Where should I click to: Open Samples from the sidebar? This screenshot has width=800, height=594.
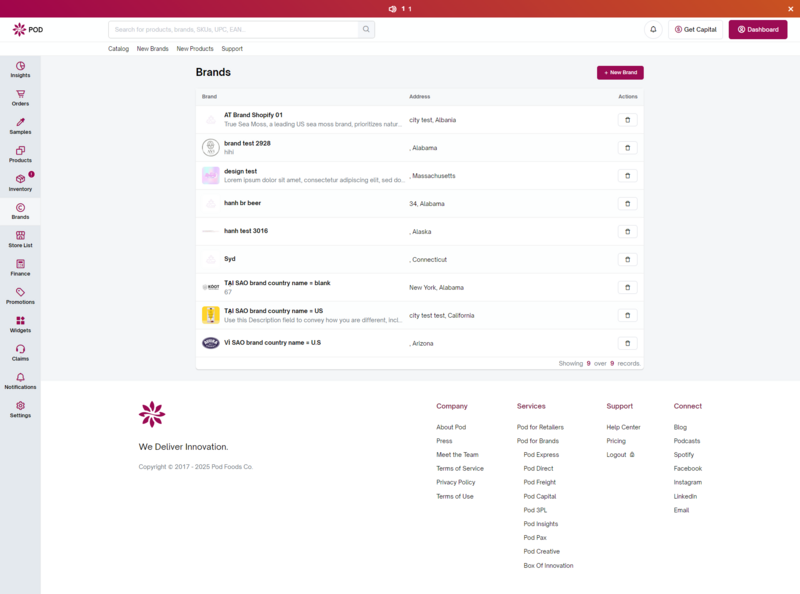(x=20, y=126)
